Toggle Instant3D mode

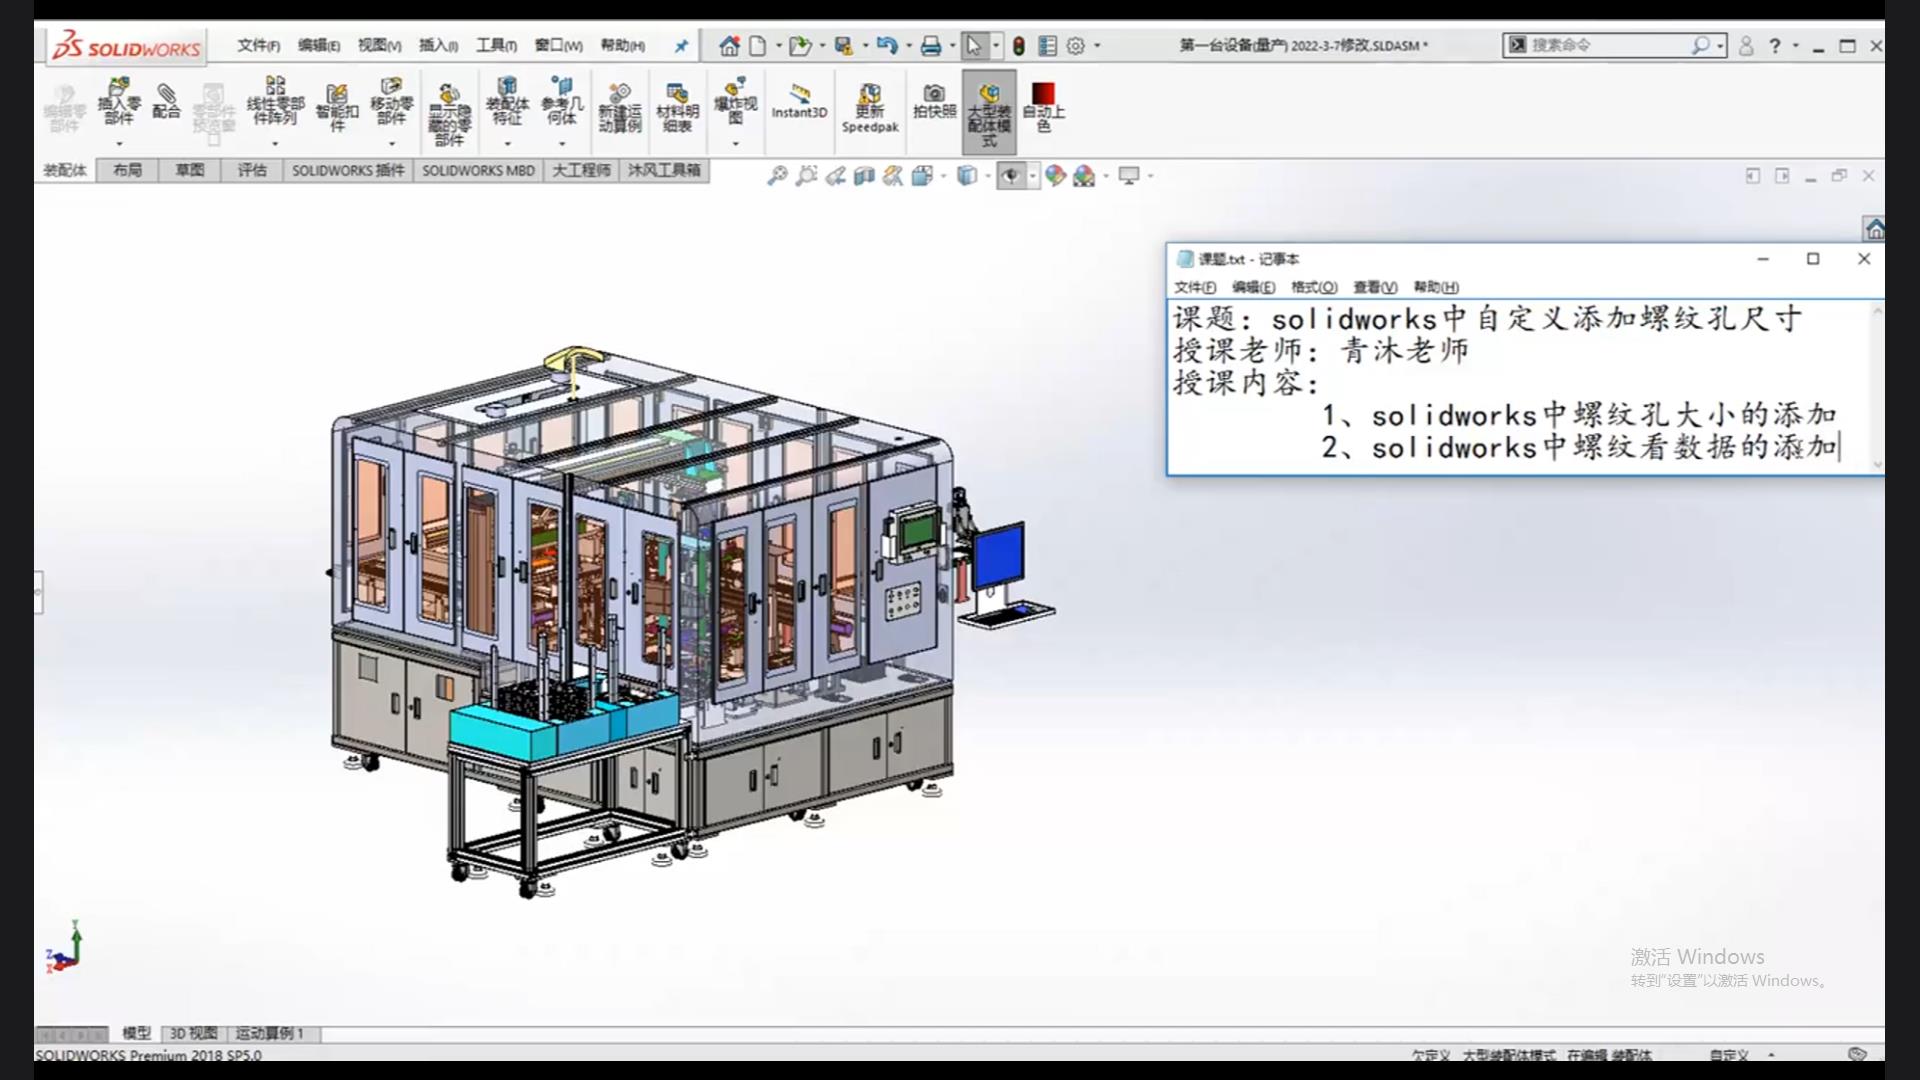click(x=799, y=102)
